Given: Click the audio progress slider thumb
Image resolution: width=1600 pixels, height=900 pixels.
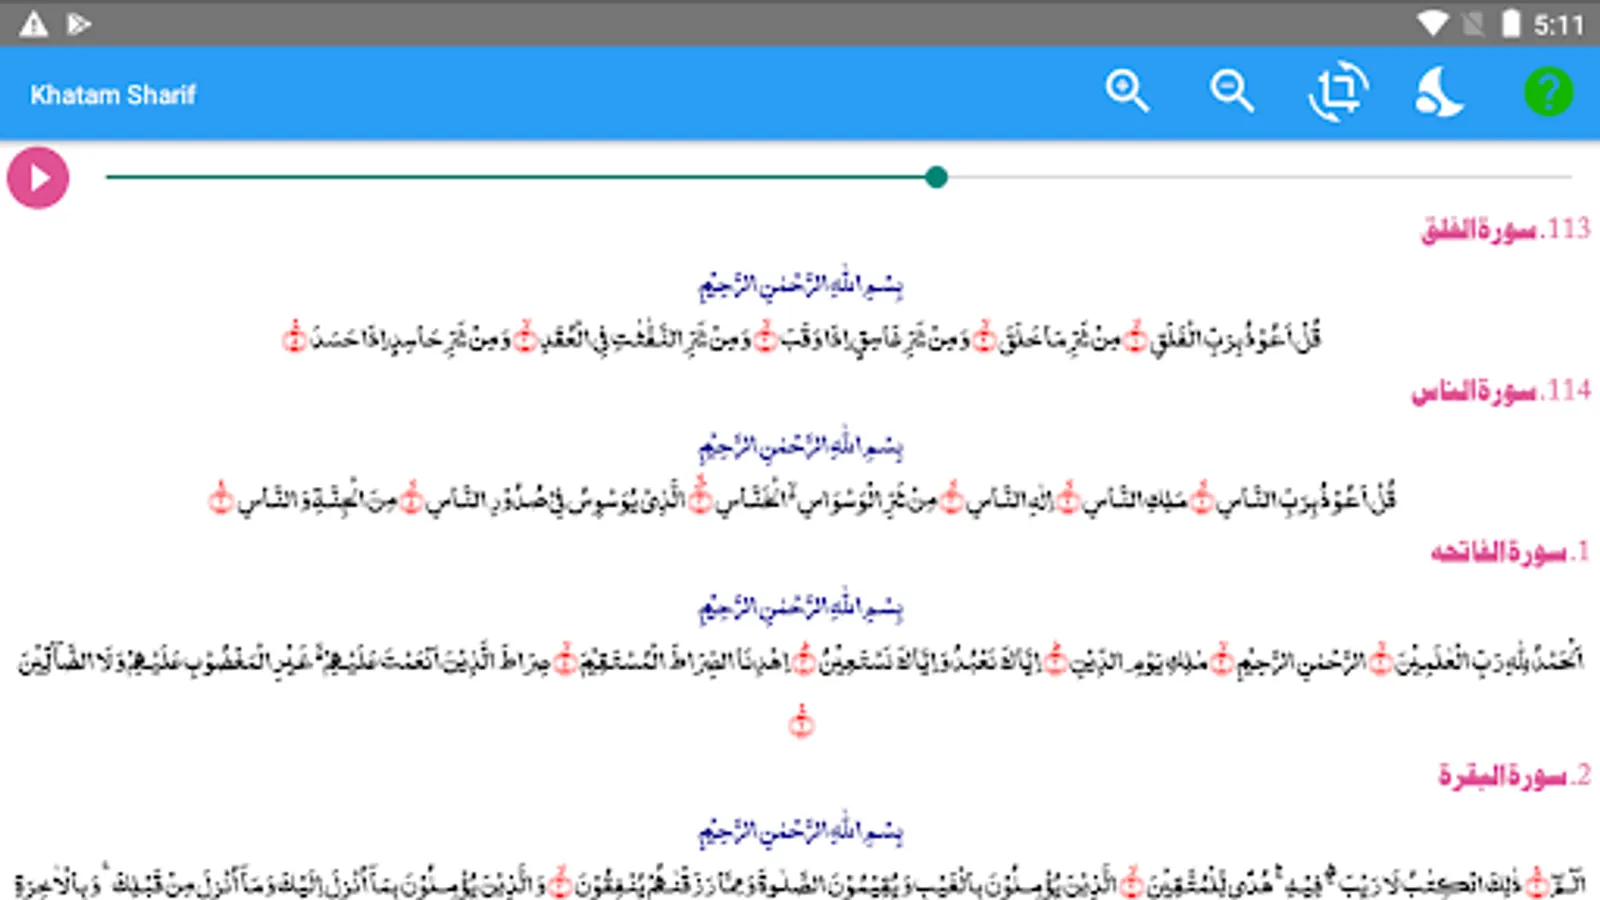Looking at the screenshot, I should (936, 177).
